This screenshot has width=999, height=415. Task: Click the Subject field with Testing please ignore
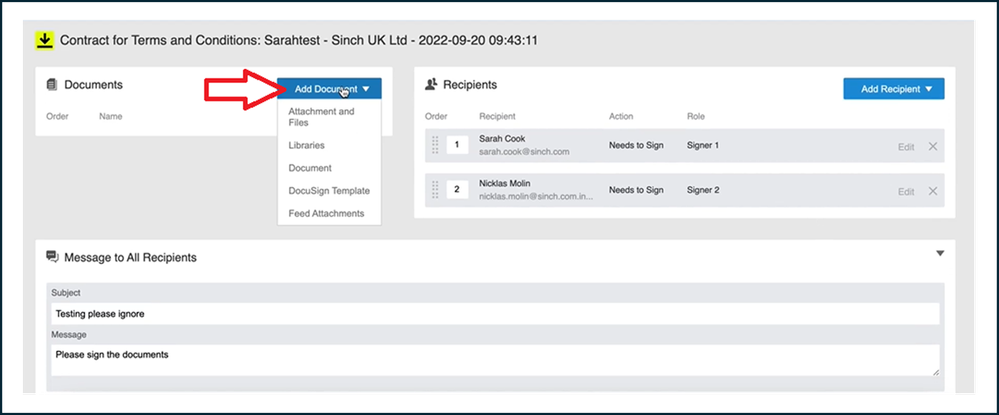click(495, 314)
